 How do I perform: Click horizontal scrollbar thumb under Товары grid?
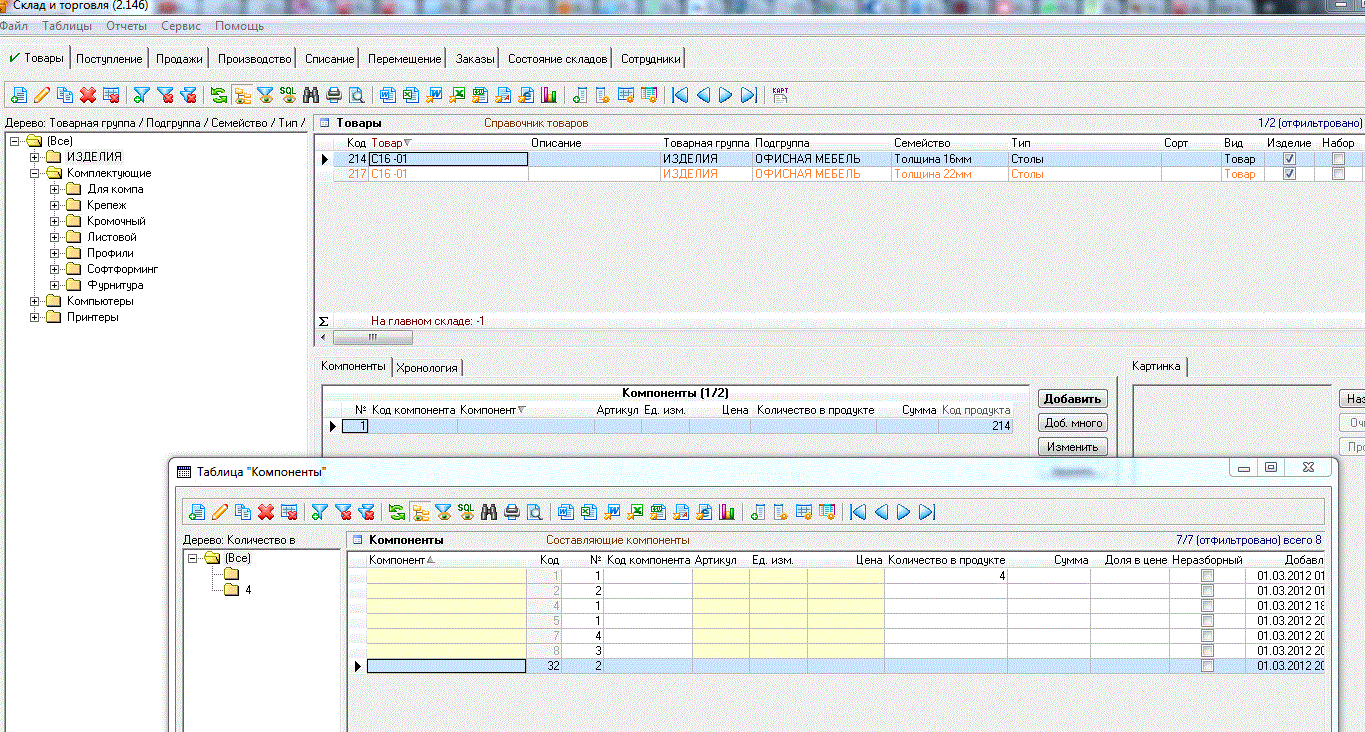[372, 338]
